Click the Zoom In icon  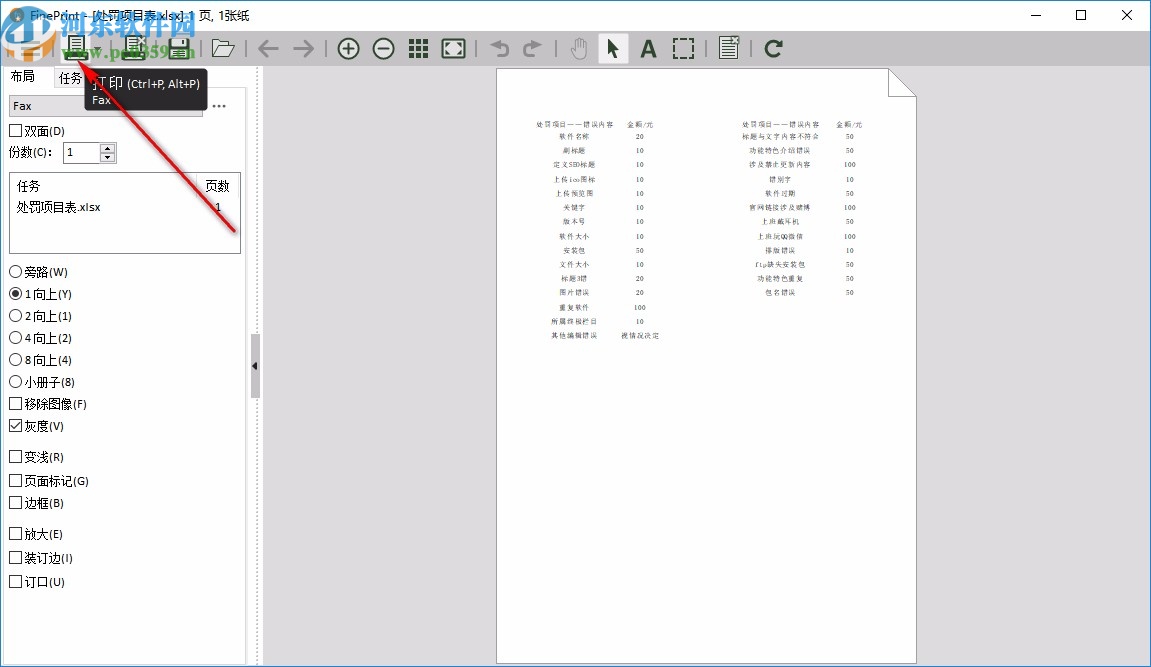click(x=348, y=47)
